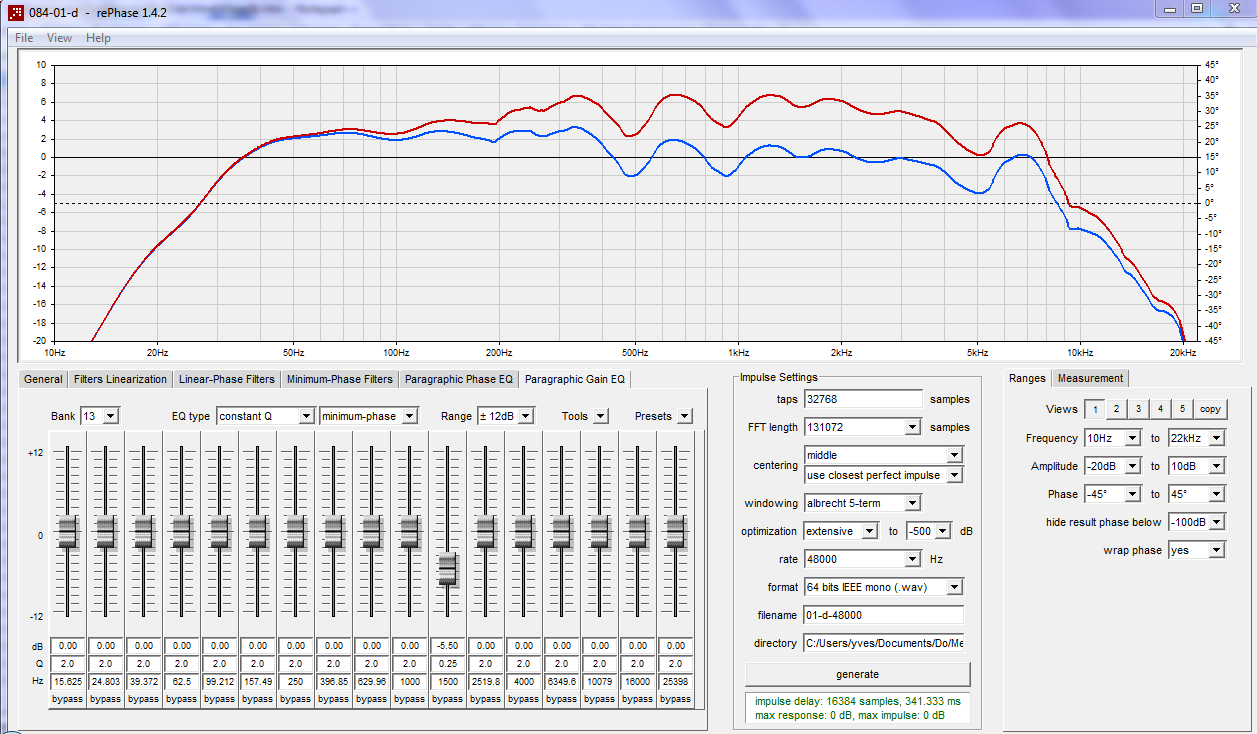1257x734 pixels.
Task: Toggle bypass for the 4000 Hz band
Action: click(523, 699)
